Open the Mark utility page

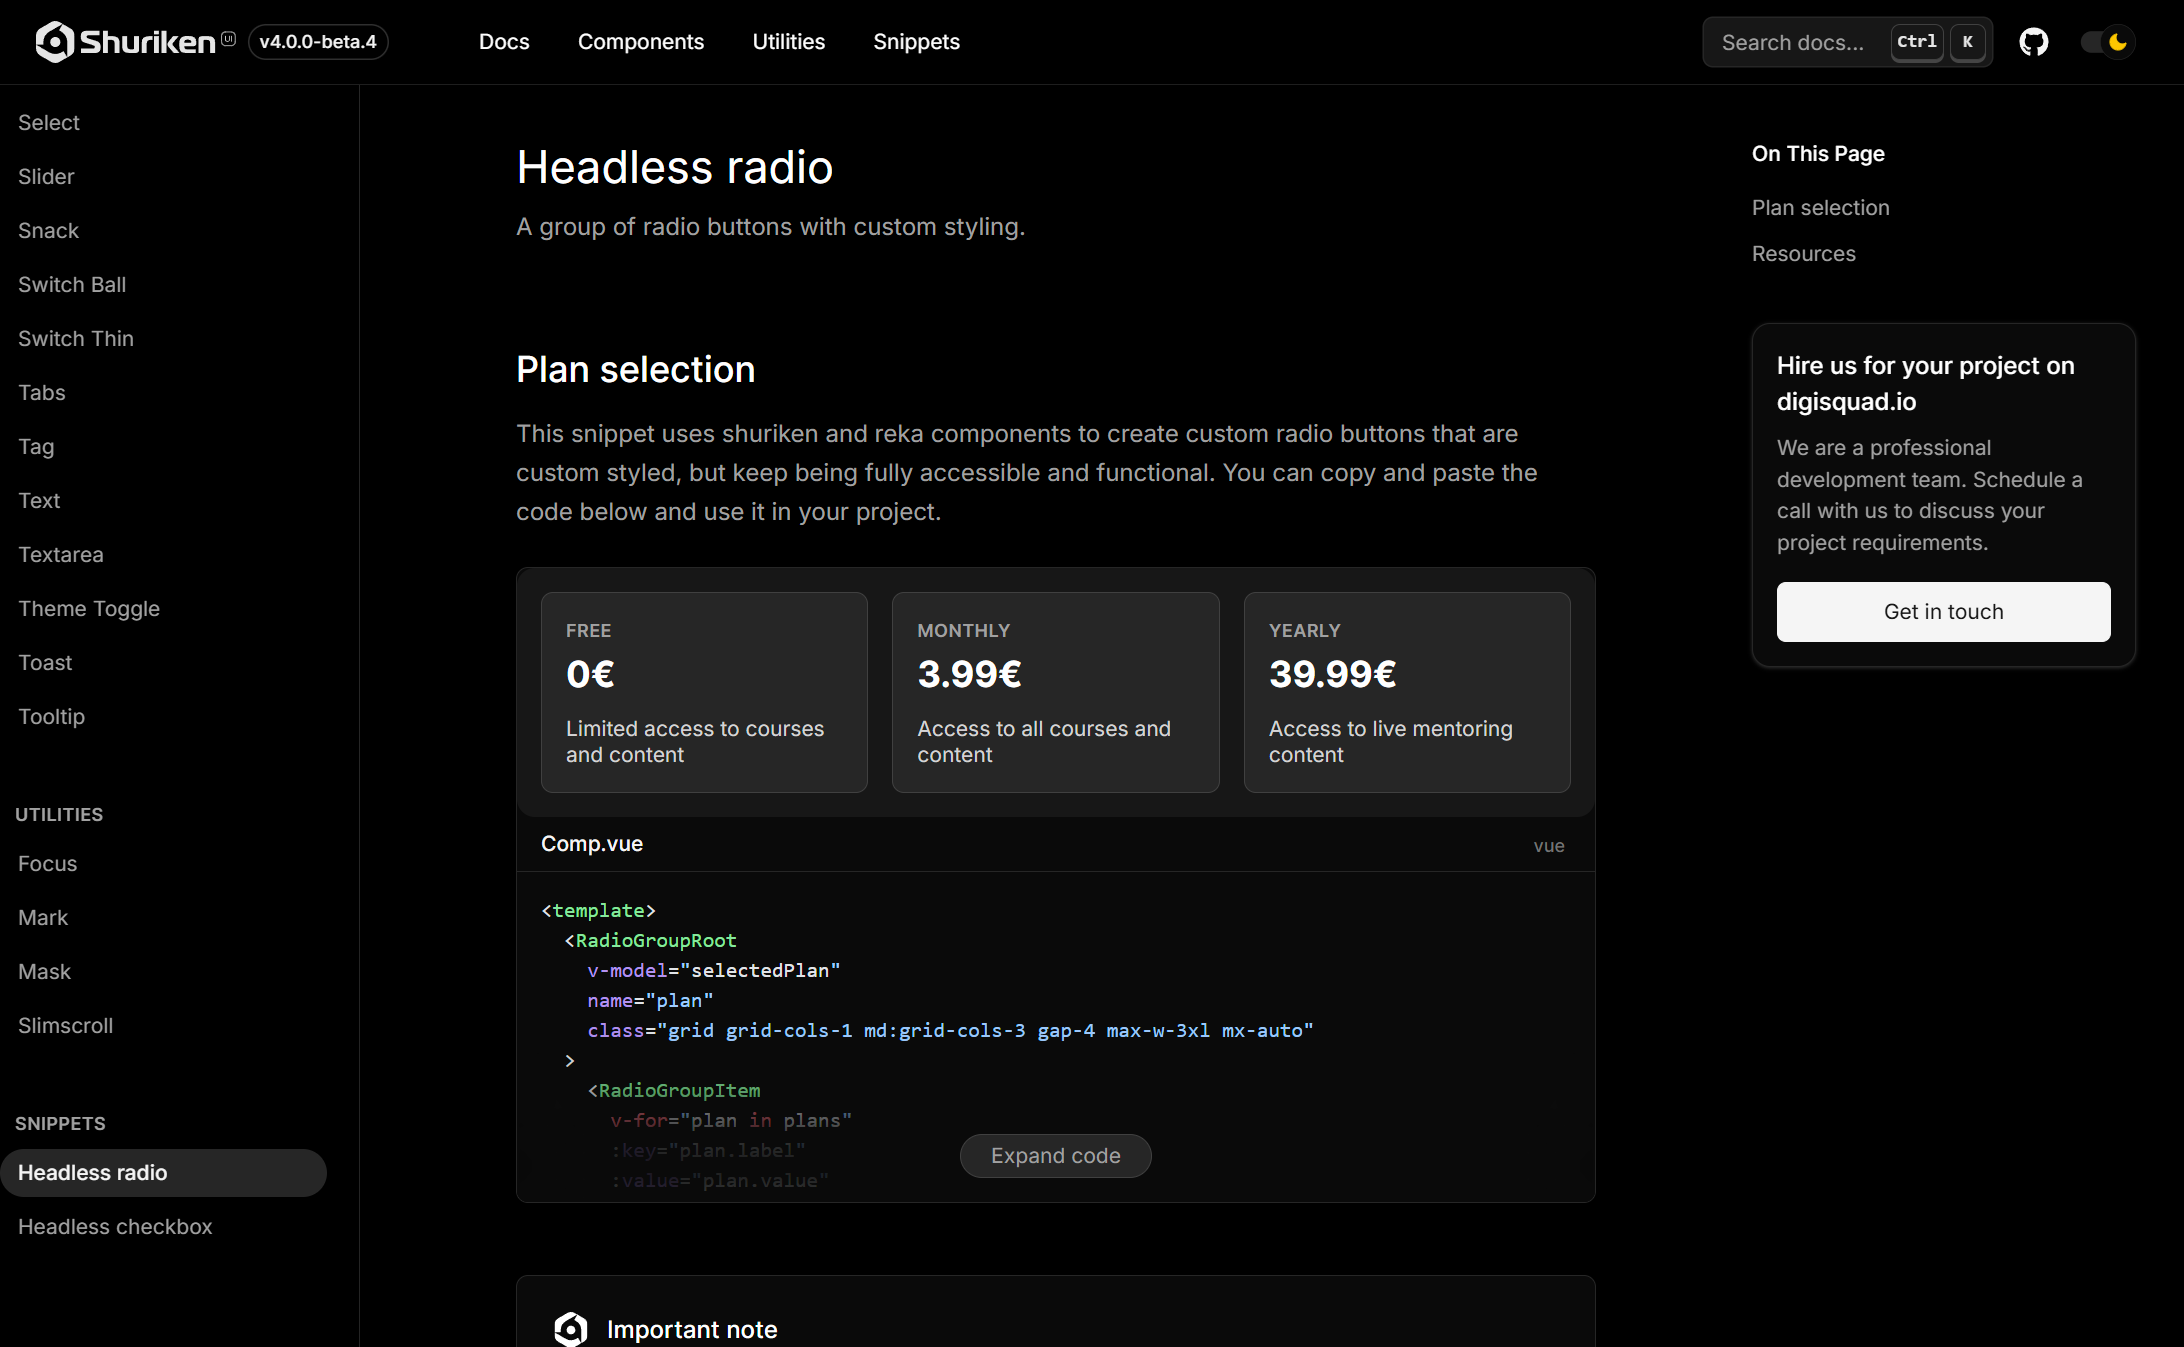[x=43, y=917]
